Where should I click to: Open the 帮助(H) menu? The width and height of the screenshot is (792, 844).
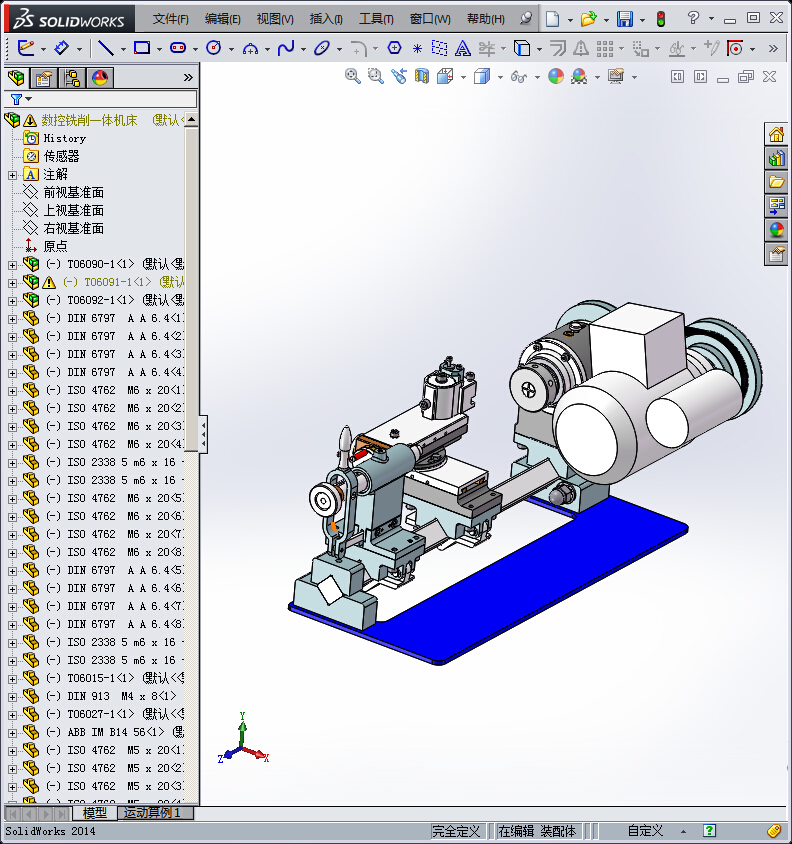(x=486, y=19)
